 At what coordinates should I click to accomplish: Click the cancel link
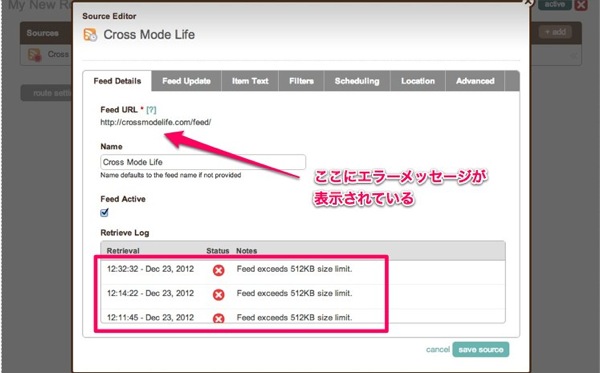pyautogui.click(x=438, y=349)
